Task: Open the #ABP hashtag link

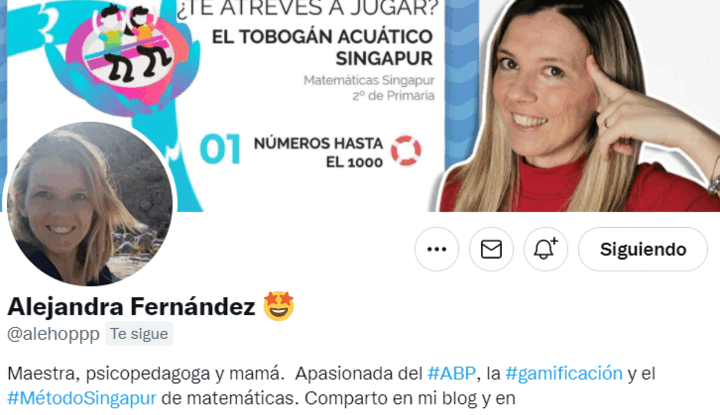Action: click(x=451, y=373)
